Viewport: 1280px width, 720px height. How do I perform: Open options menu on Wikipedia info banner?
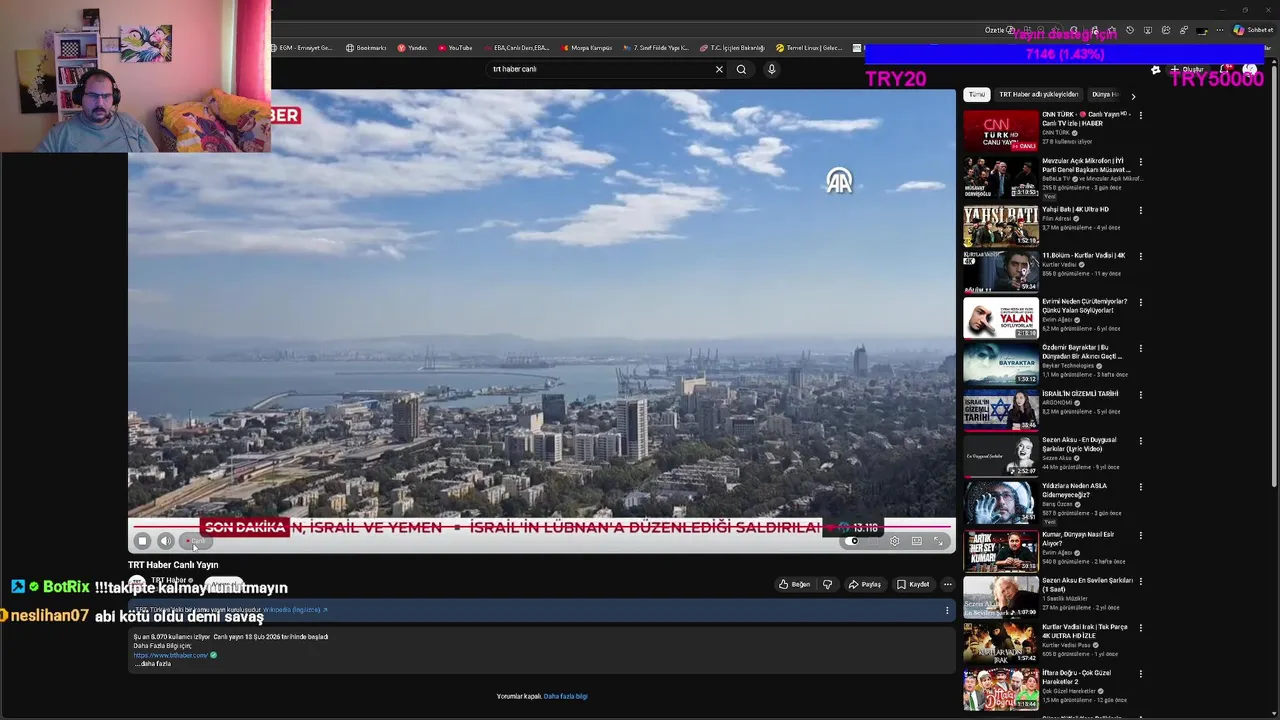(x=947, y=610)
